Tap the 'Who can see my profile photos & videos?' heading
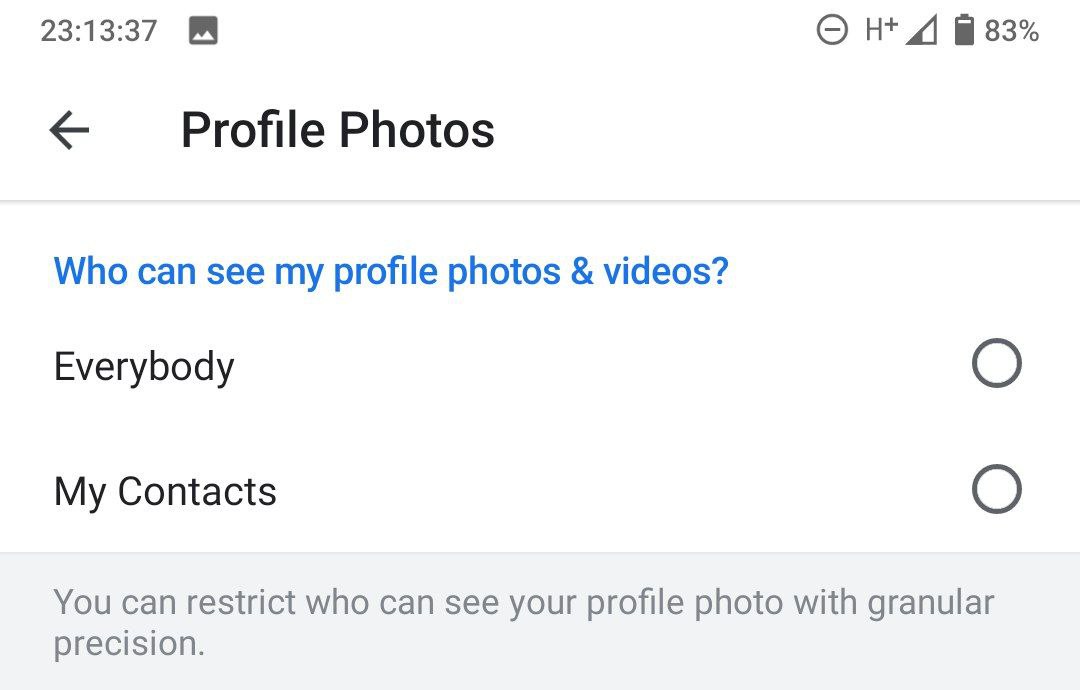 click(391, 271)
